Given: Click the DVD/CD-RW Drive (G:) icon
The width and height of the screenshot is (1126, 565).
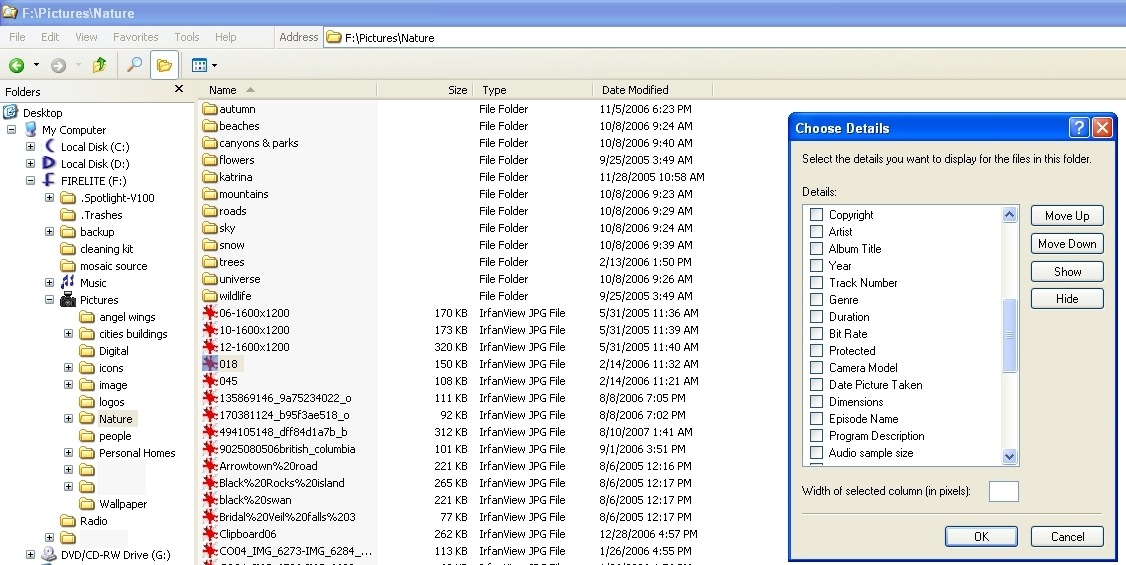Looking at the screenshot, I should (x=49, y=554).
